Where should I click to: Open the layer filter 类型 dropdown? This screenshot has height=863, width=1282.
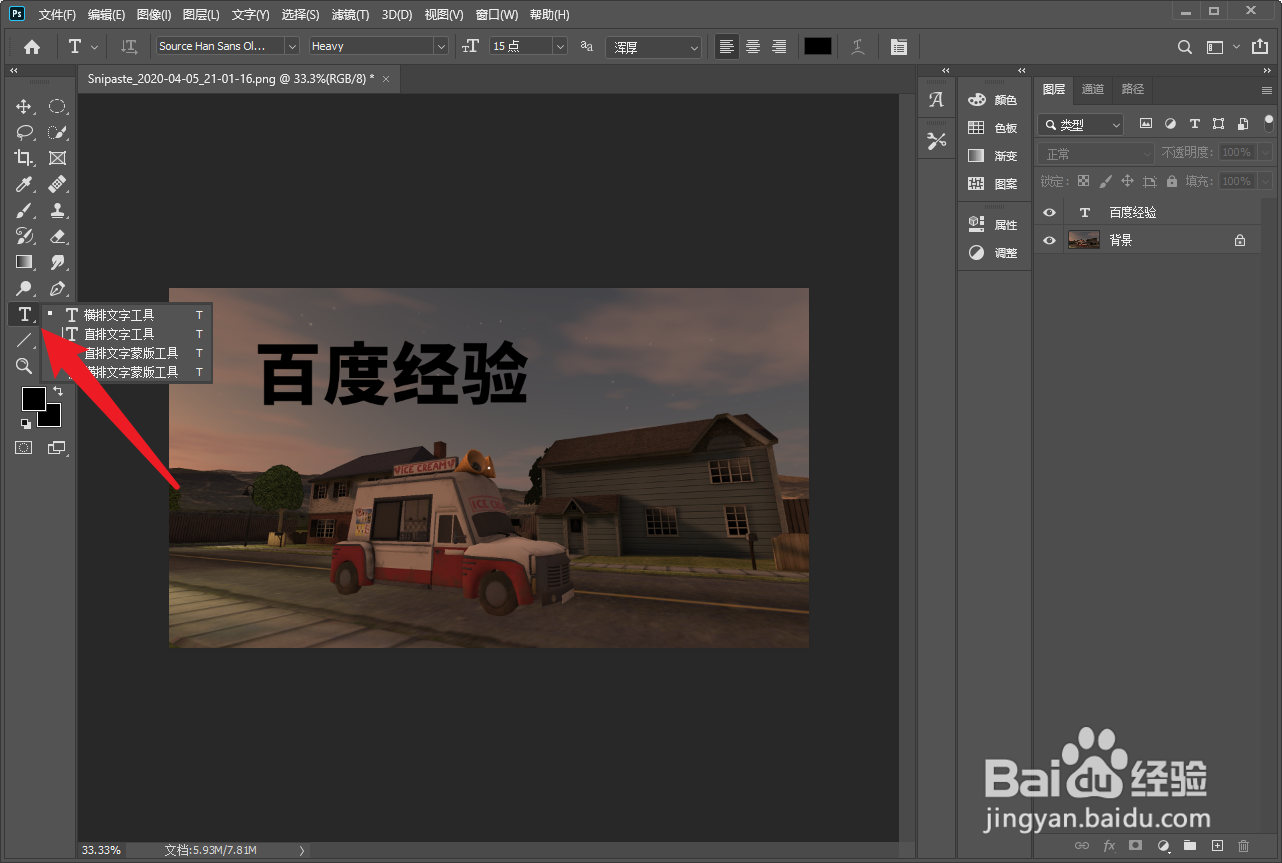(x=1081, y=125)
